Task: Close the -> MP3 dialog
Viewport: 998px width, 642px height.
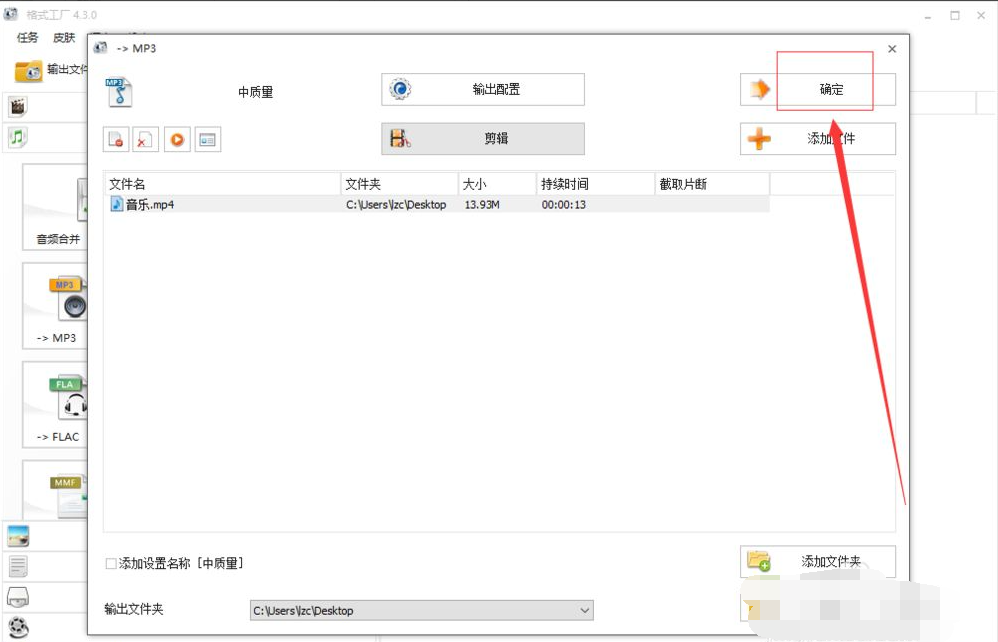Action: tap(892, 49)
